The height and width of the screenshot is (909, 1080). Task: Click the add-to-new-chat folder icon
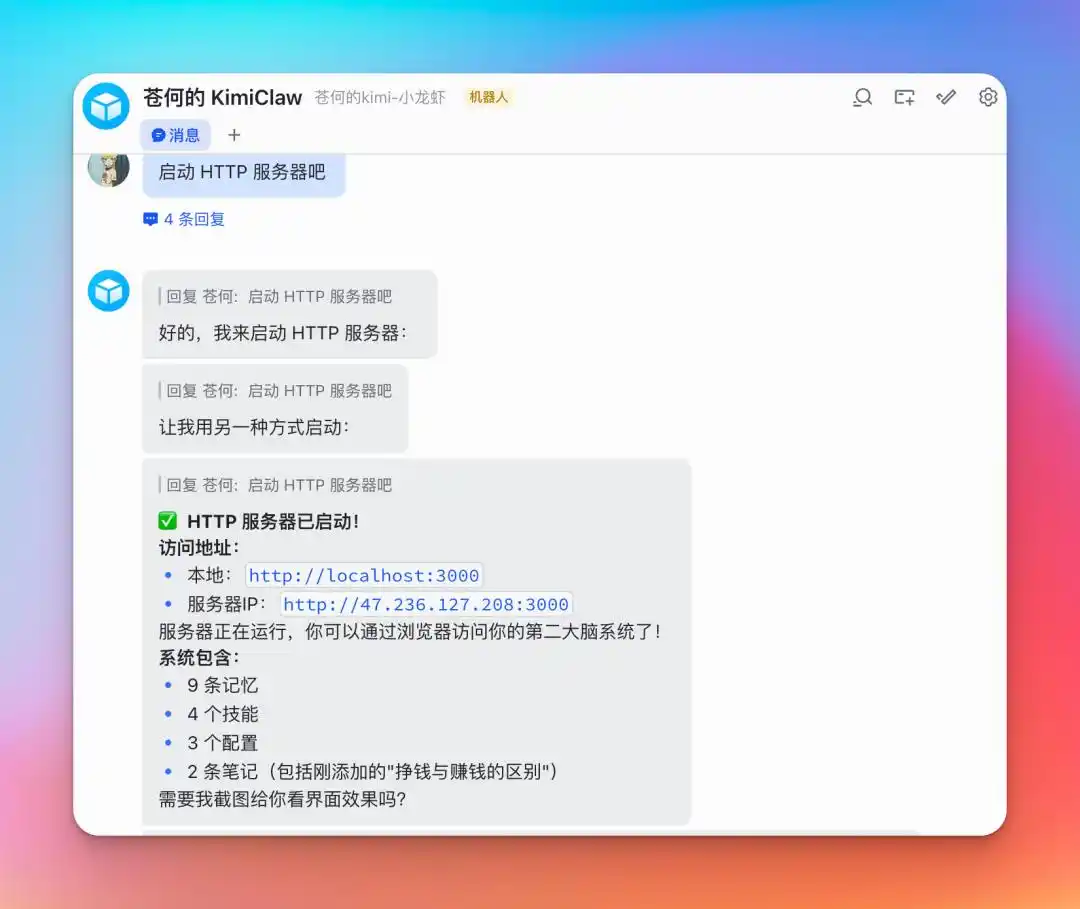point(904,97)
